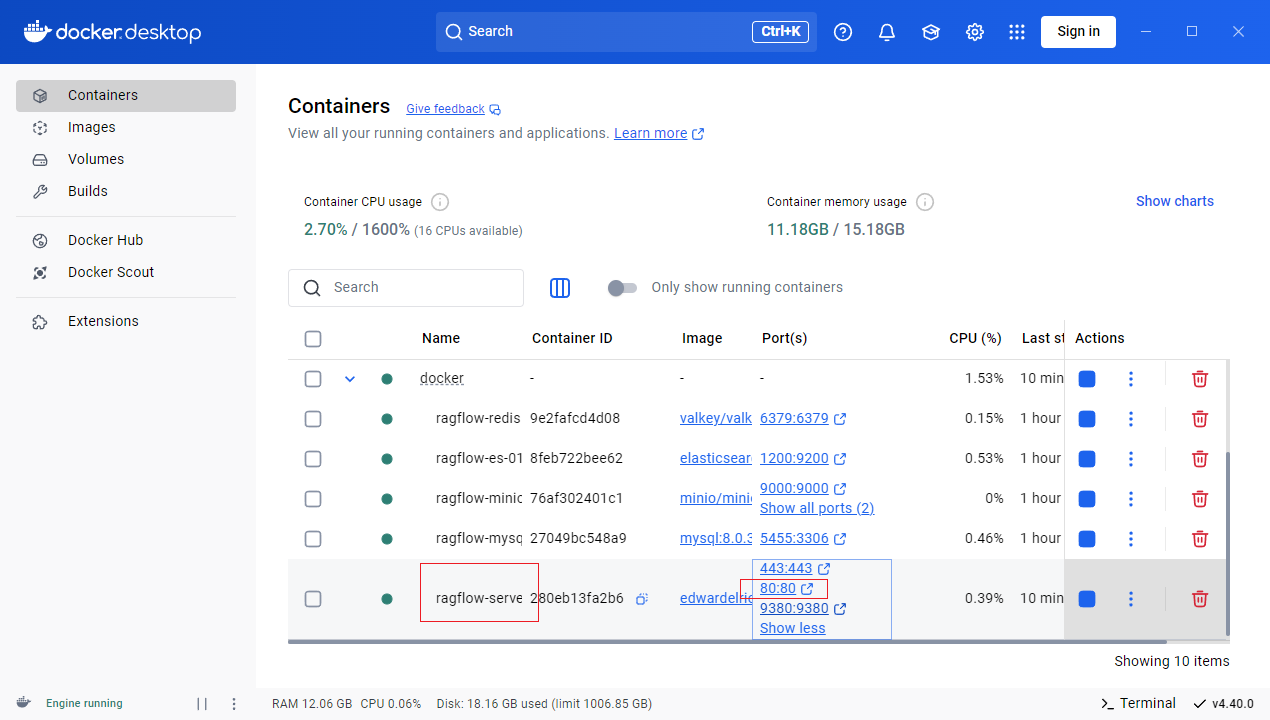The height and width of the screenshot is (720, 1270).
Task: Delete the docker compose group
Action: 1200,379
